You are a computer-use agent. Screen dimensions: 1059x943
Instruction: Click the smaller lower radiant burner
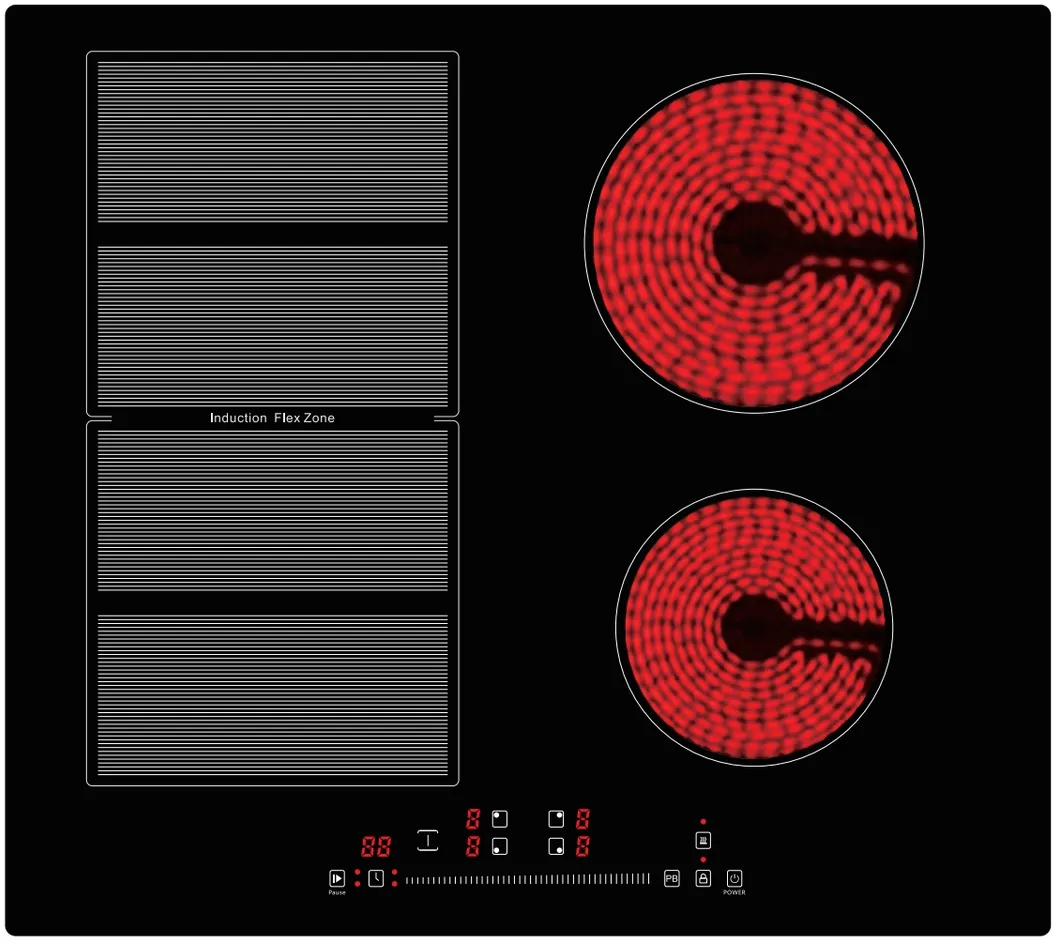pos(754,628)
